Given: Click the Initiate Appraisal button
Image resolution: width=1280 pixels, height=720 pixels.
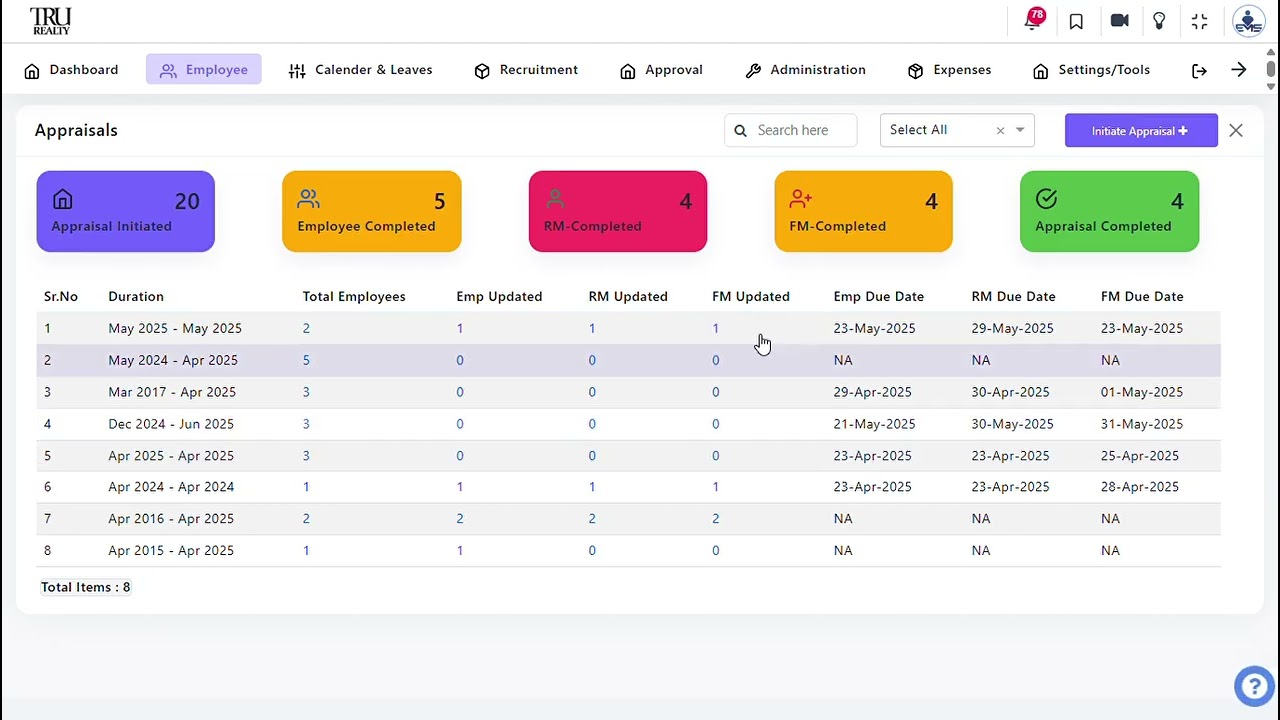Looking at the screenshot, I should 1141,131.
